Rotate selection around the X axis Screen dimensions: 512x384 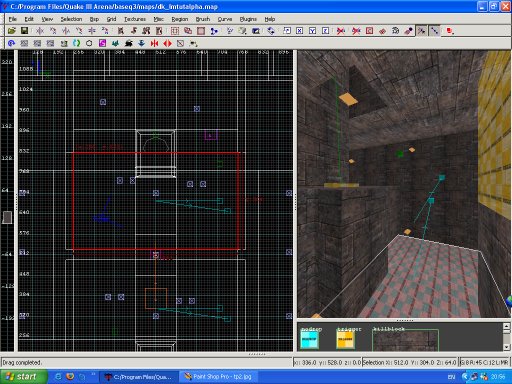point(53,31)
